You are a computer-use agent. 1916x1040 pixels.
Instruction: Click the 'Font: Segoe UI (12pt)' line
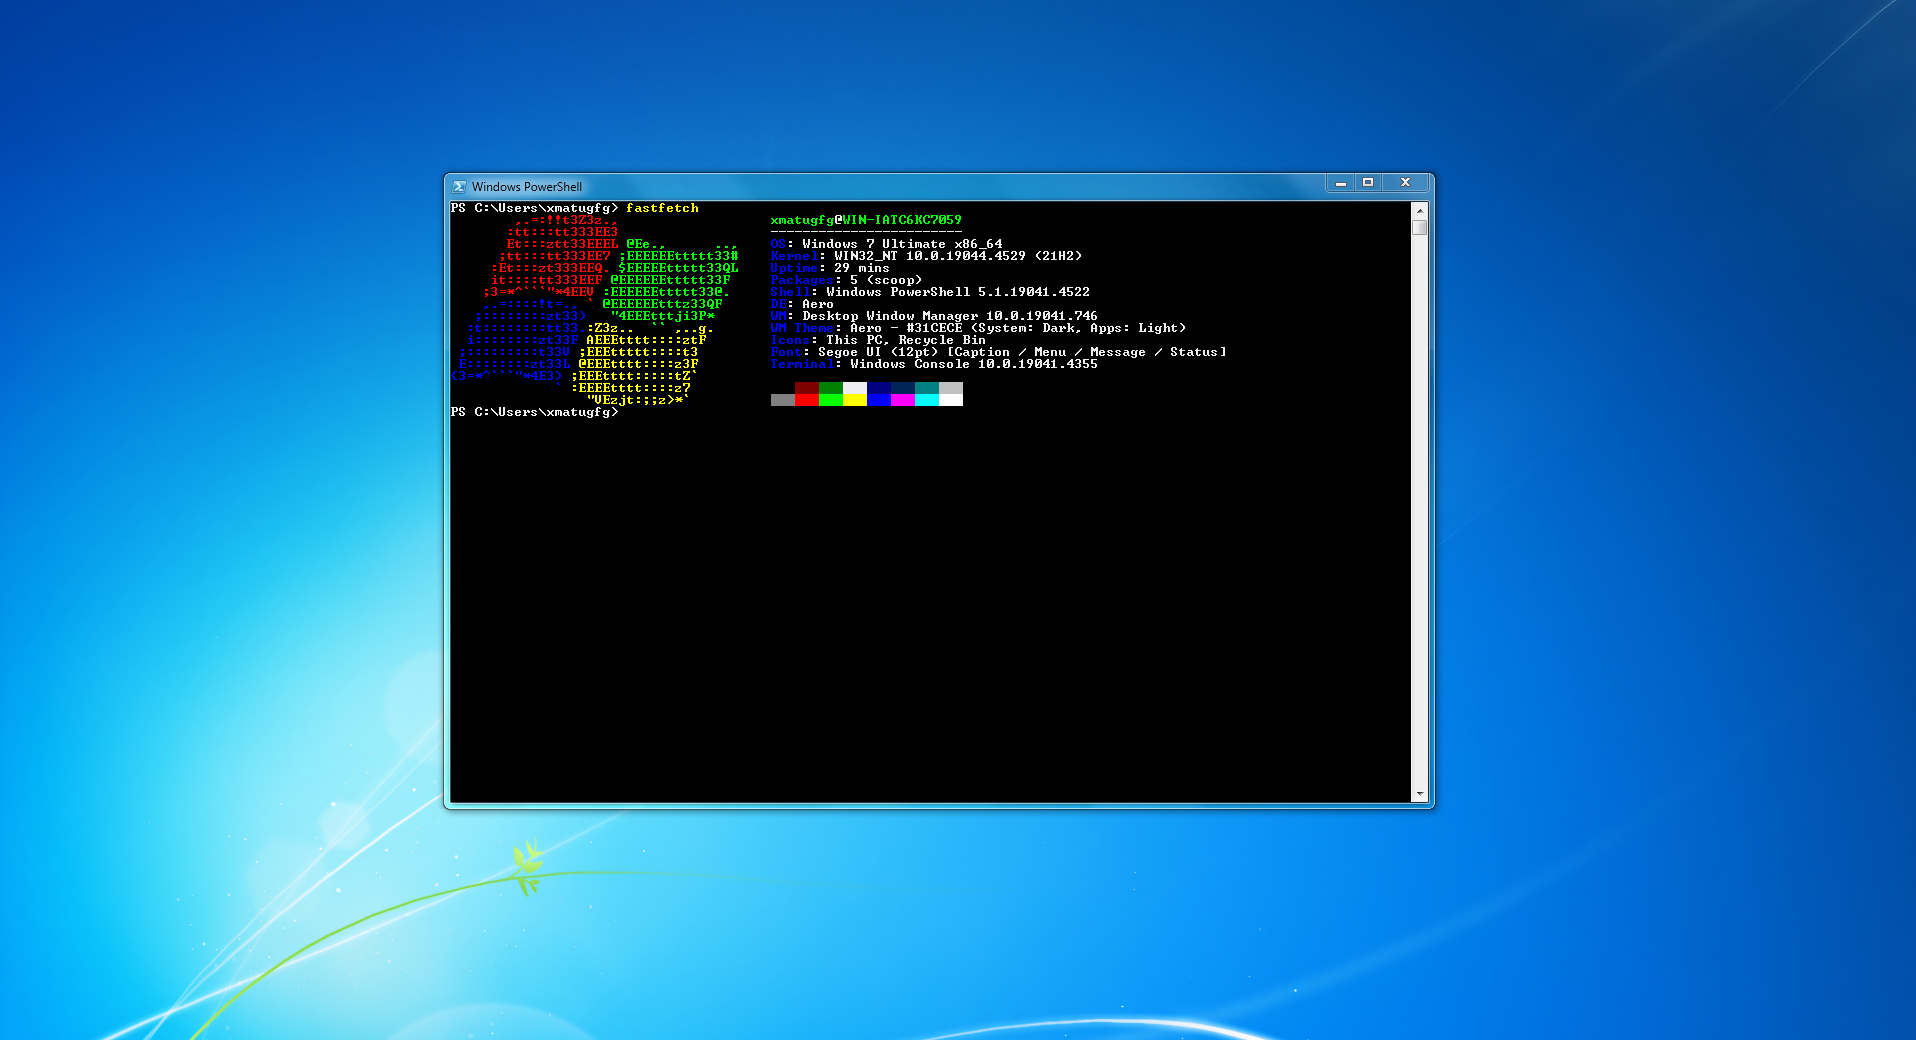(x=998, y=352)
